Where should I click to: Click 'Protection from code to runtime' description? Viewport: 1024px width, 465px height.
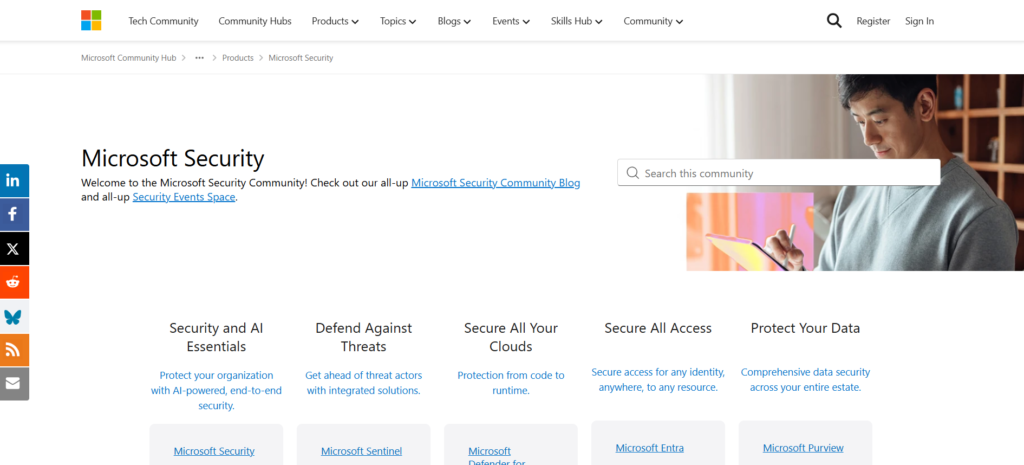511,383
